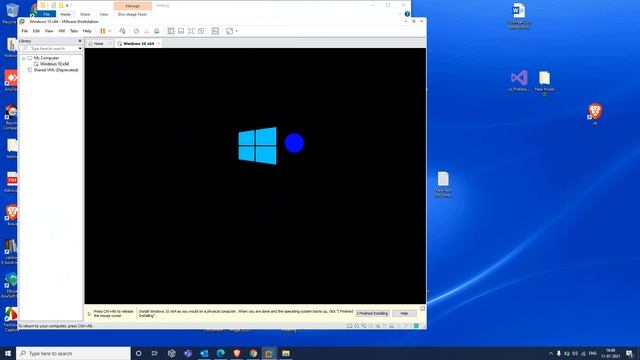Image resolution: width=640 pixels, height=360 pixels.
Task: Enter full screen mode from the toolbar
Action: click(x=191, y=31)
